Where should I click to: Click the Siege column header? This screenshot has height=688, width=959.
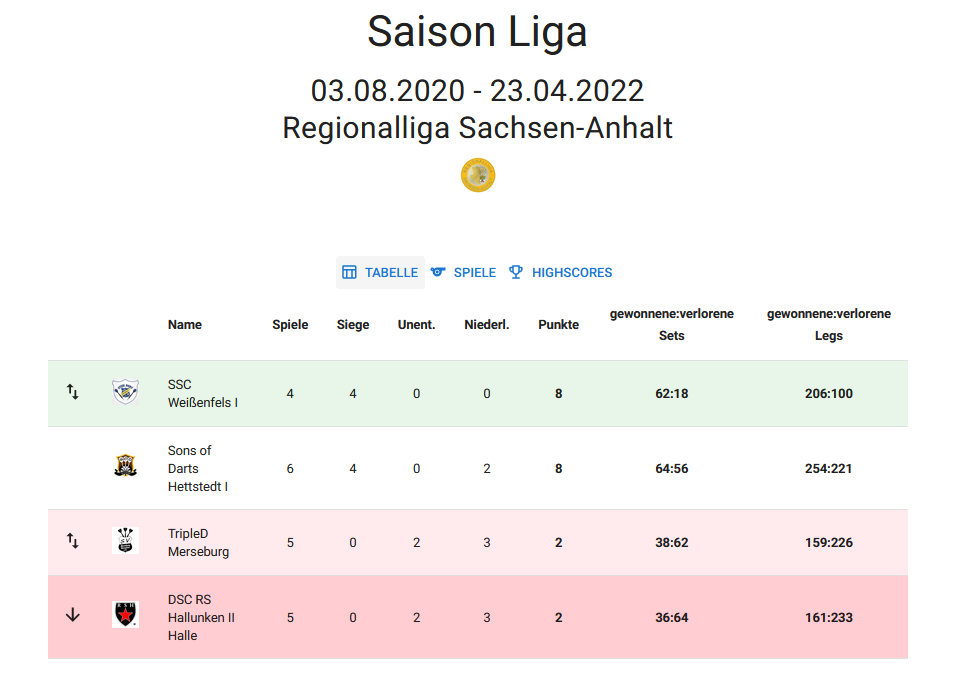(x=353, y=325)
